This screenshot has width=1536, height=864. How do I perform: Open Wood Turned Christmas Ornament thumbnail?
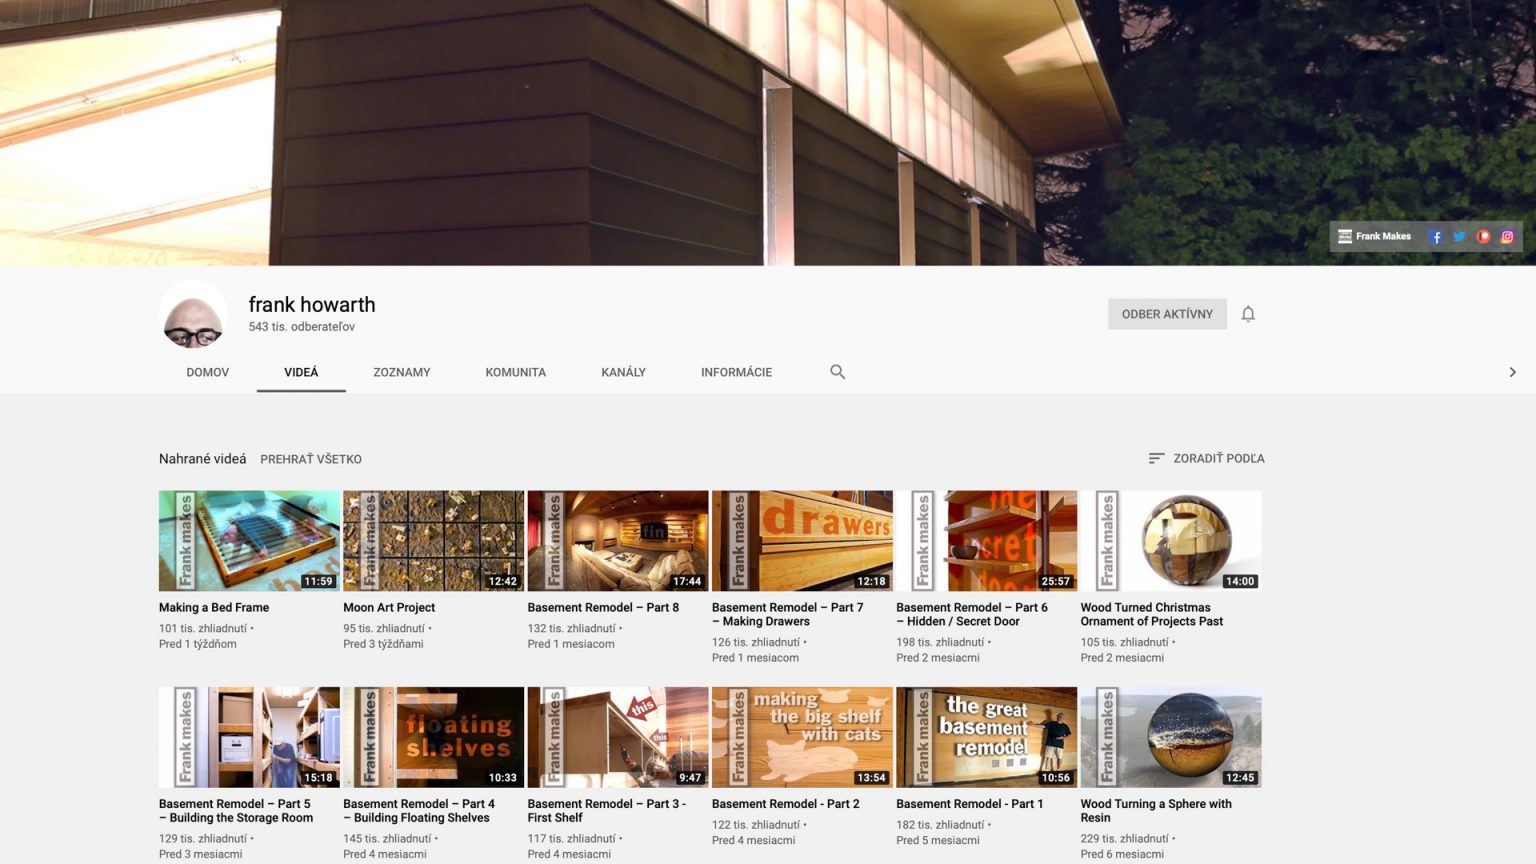pyautogui.click(x=1171, y=541)
